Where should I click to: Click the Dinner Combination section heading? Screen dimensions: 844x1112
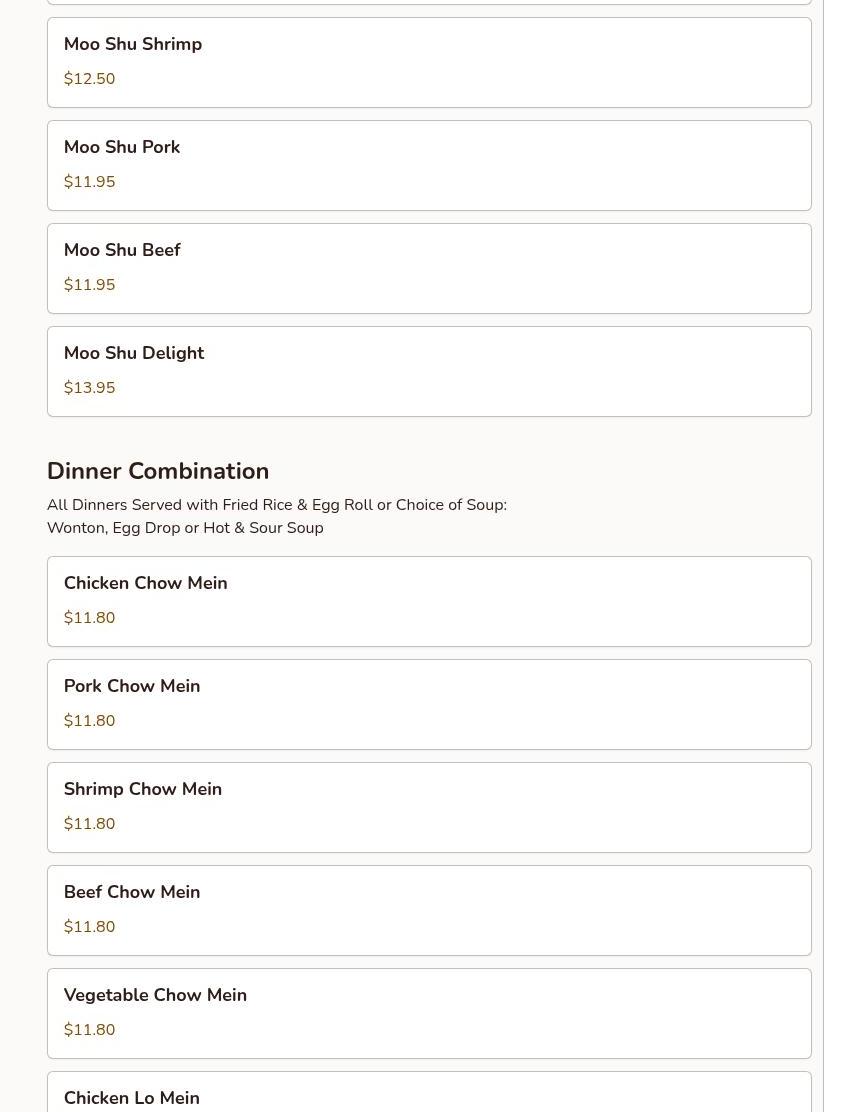[158, 471]
